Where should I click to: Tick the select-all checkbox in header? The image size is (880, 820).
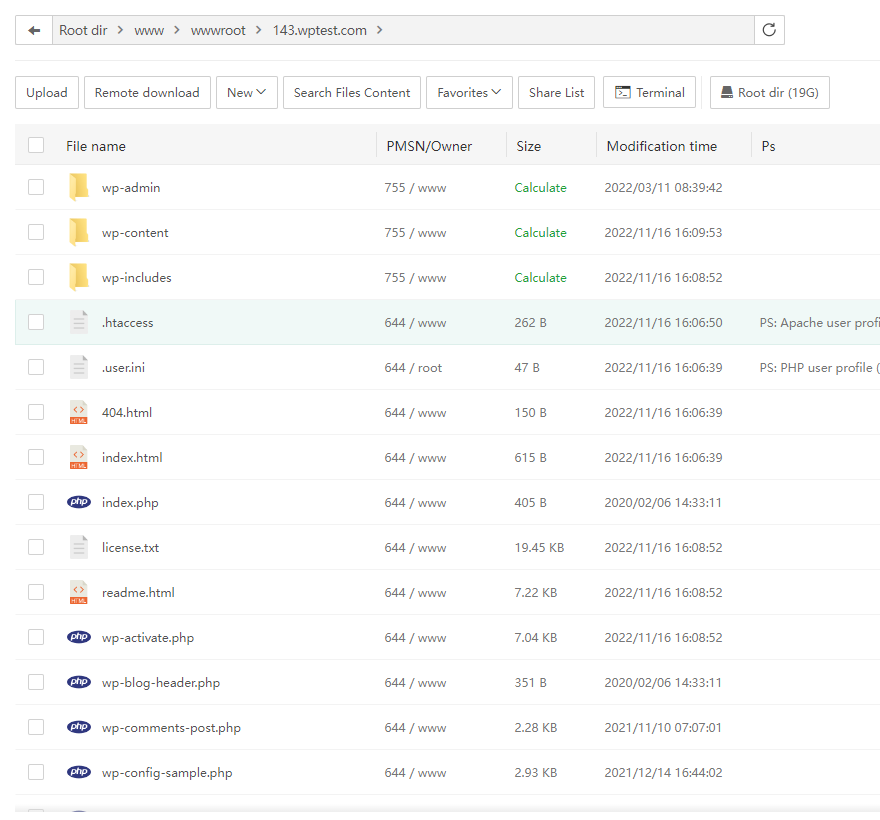click(36, 145)
